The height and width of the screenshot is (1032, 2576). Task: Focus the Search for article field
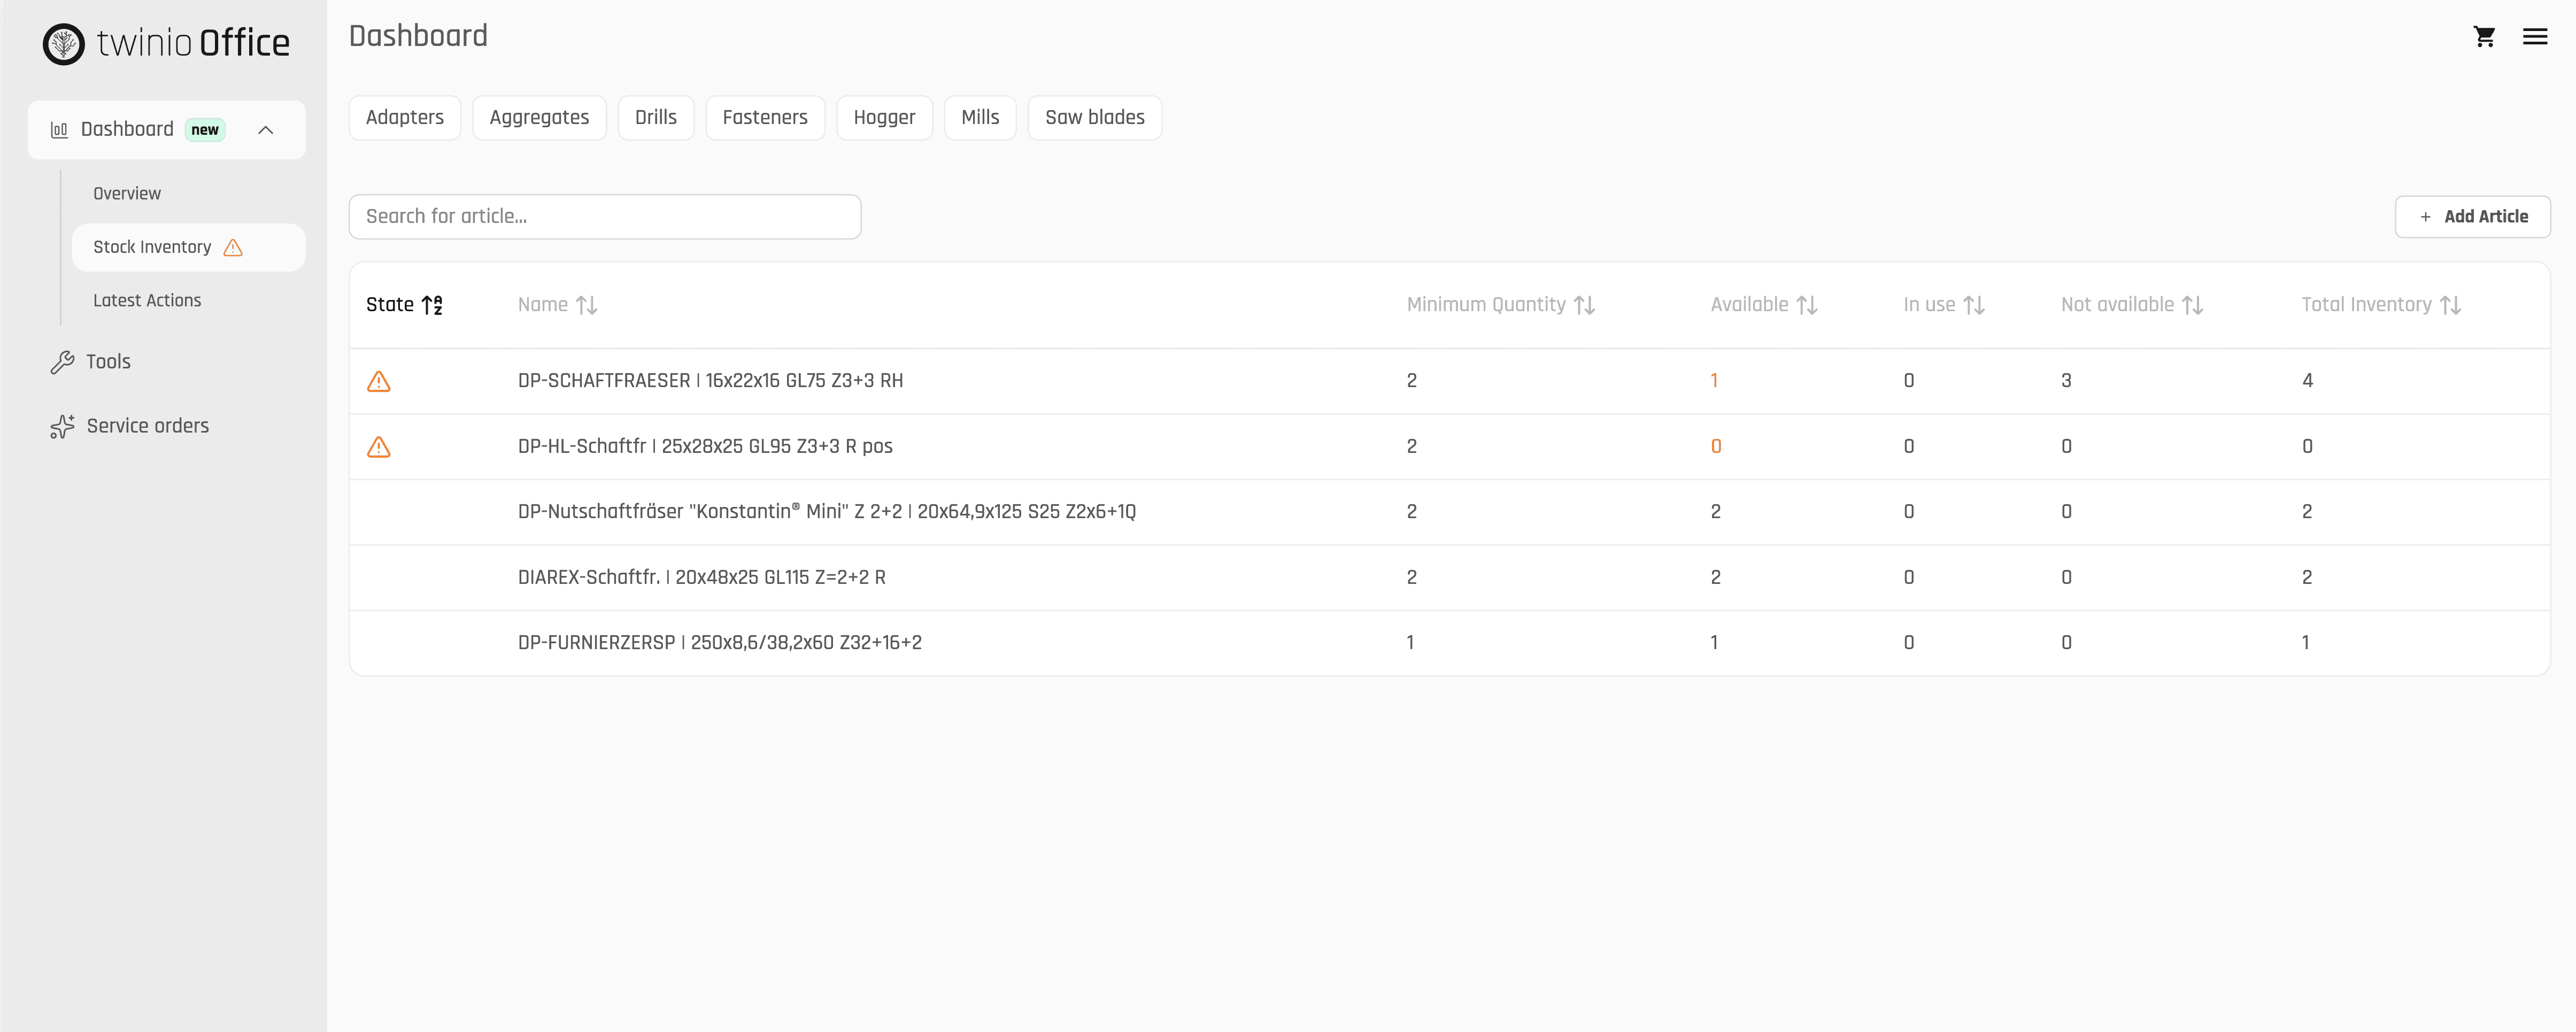coord(605,217)
